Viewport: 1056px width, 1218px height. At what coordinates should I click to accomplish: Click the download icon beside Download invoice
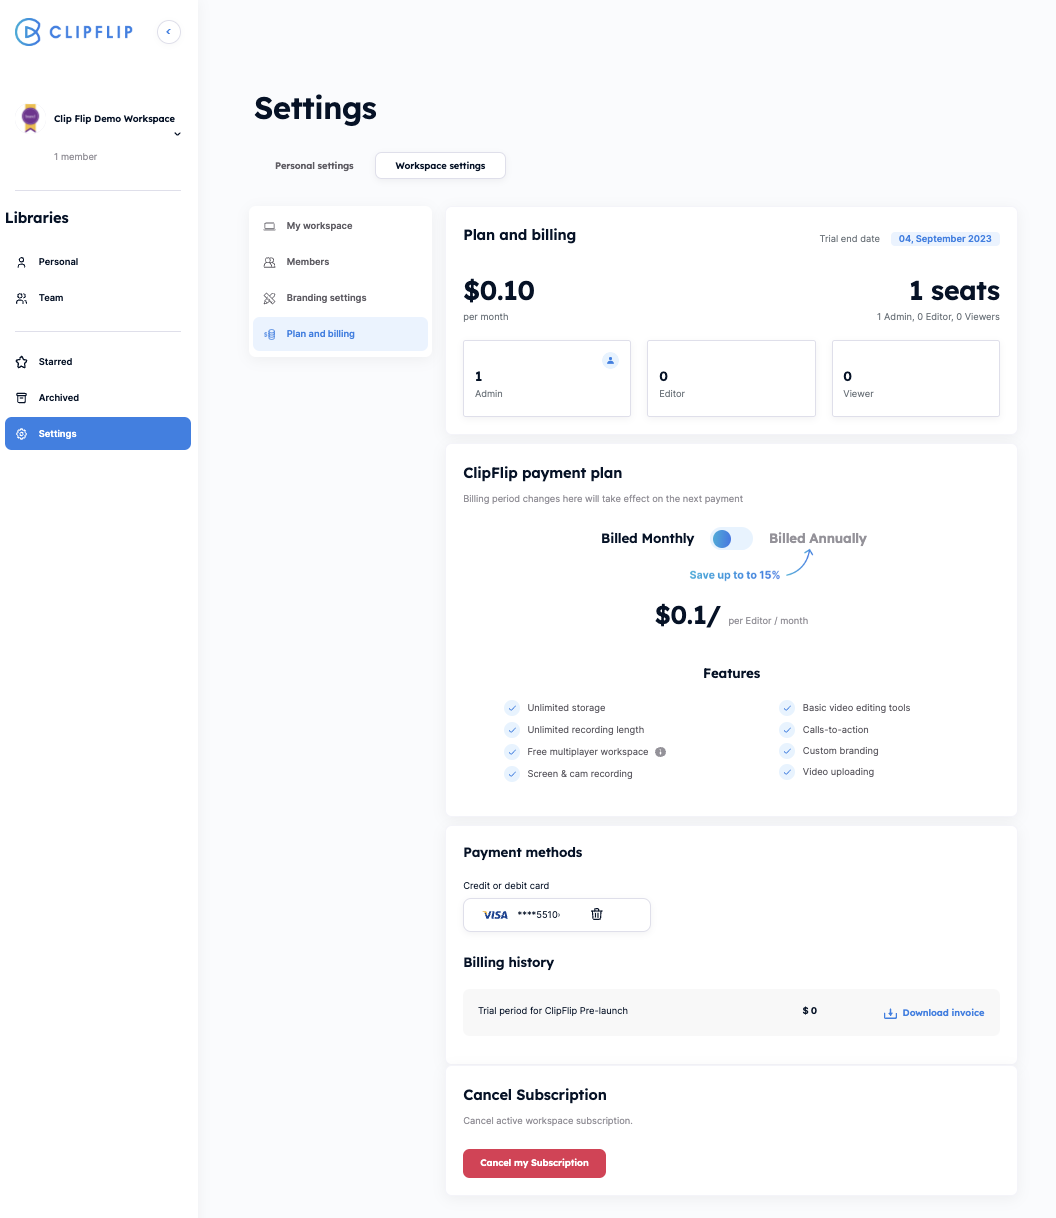890,1013
